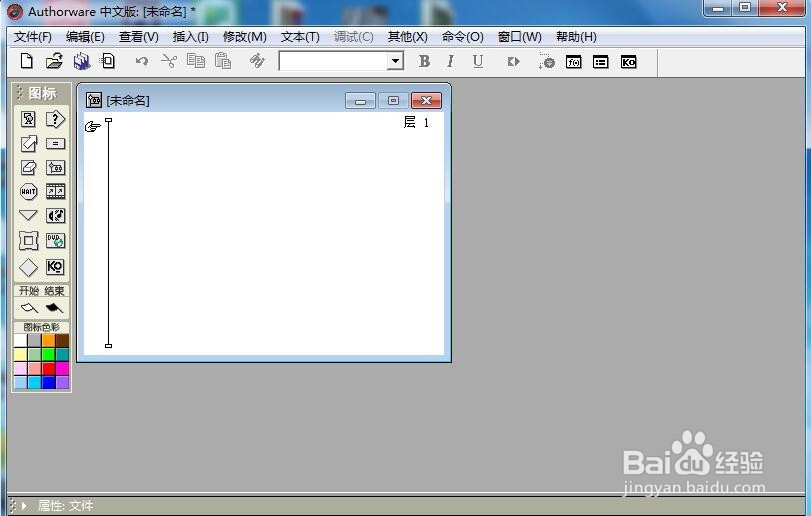The width and height of the screenshot is (811, 516).
Task: Open the 插入(I) menu
Action: pyautogui.click(x=191, y=37)
